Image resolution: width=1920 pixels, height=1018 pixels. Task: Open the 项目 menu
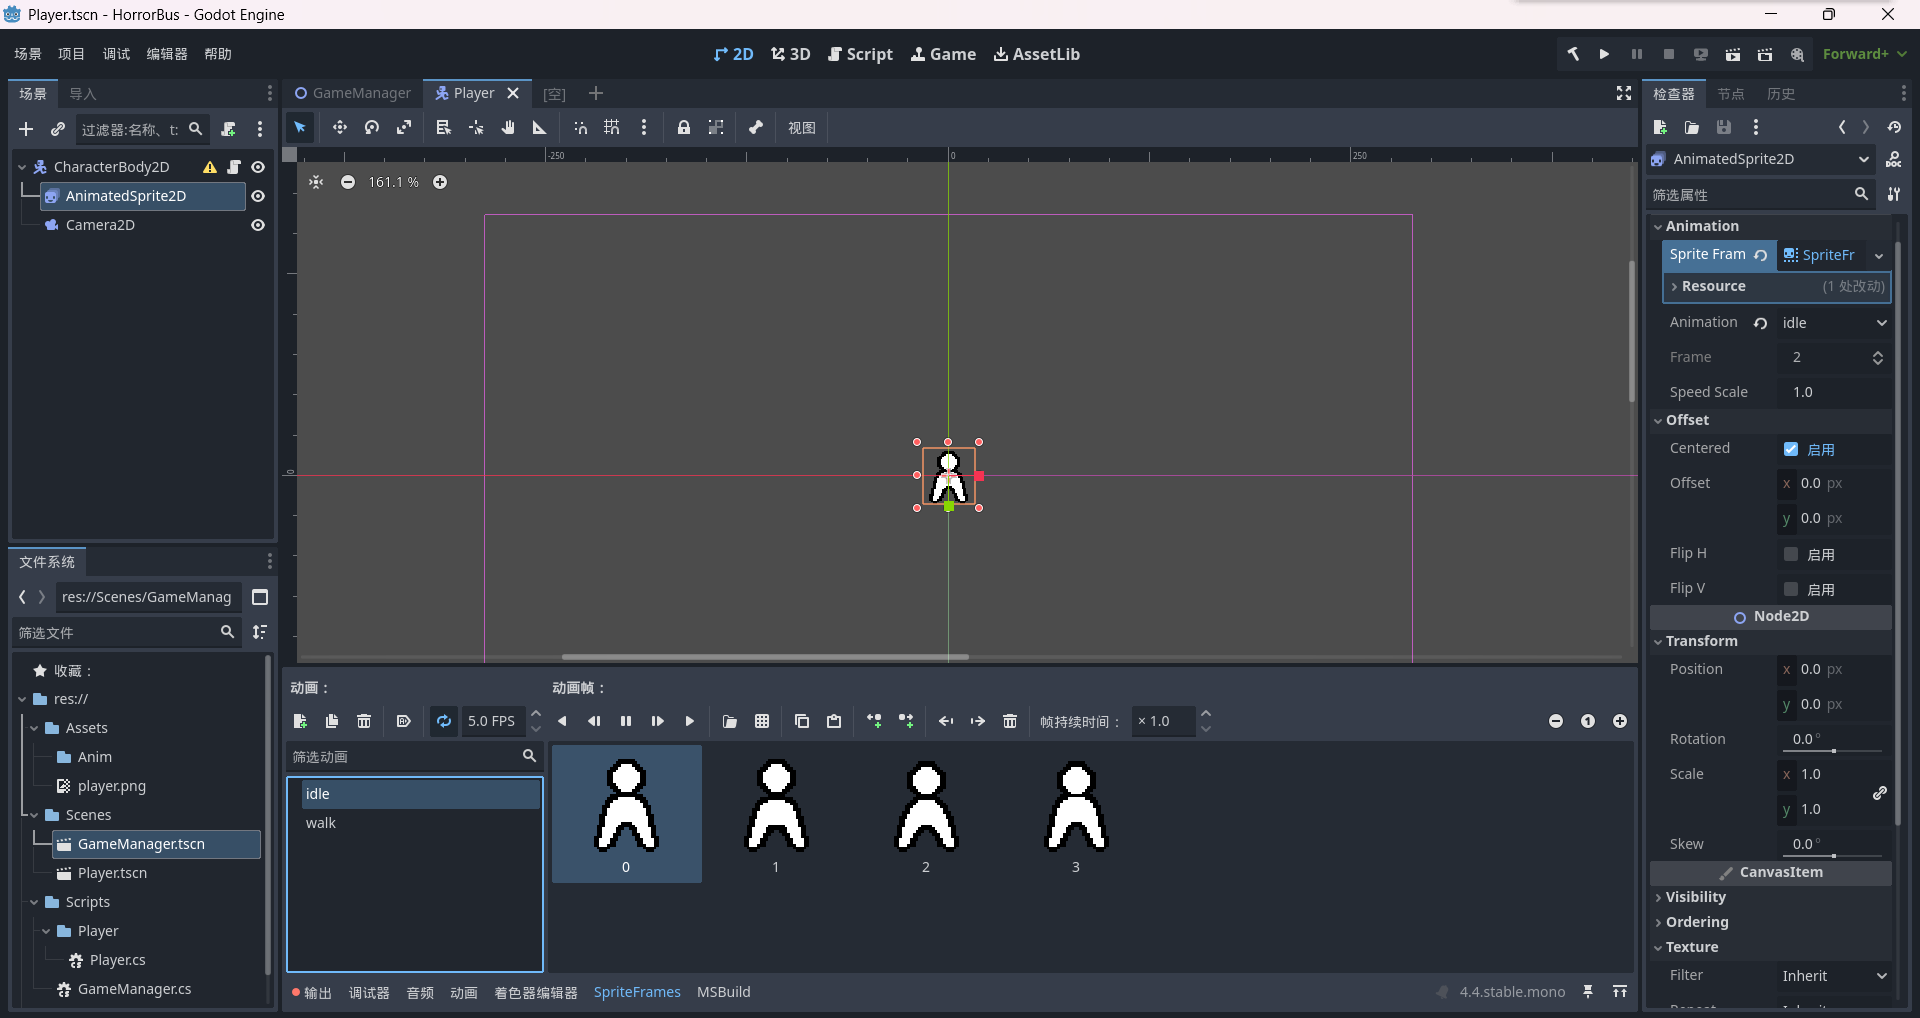click(71, 54)
